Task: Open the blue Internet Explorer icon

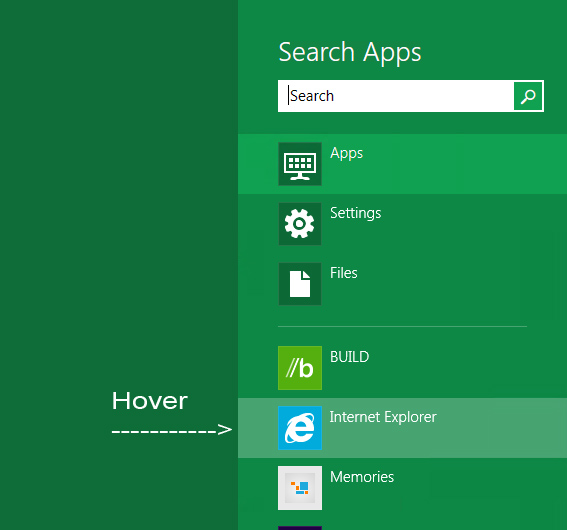Action: coord(300,428)
